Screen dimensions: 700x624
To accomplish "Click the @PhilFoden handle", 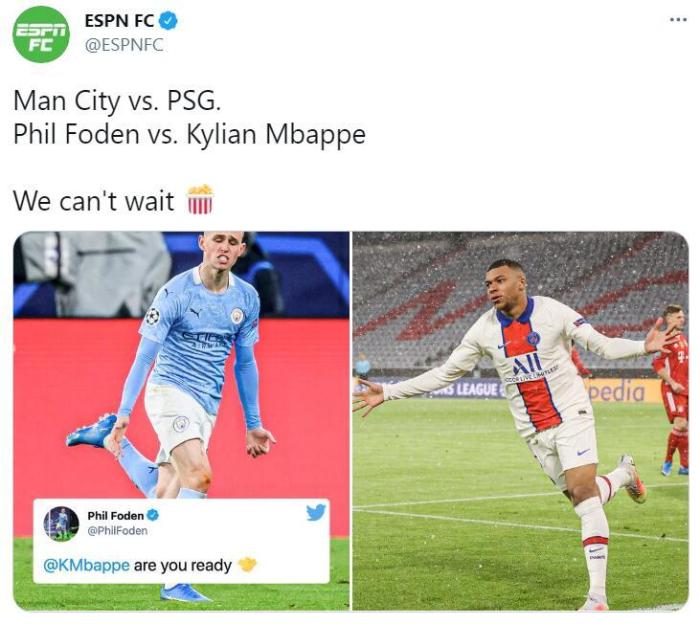I will point(117,531).
